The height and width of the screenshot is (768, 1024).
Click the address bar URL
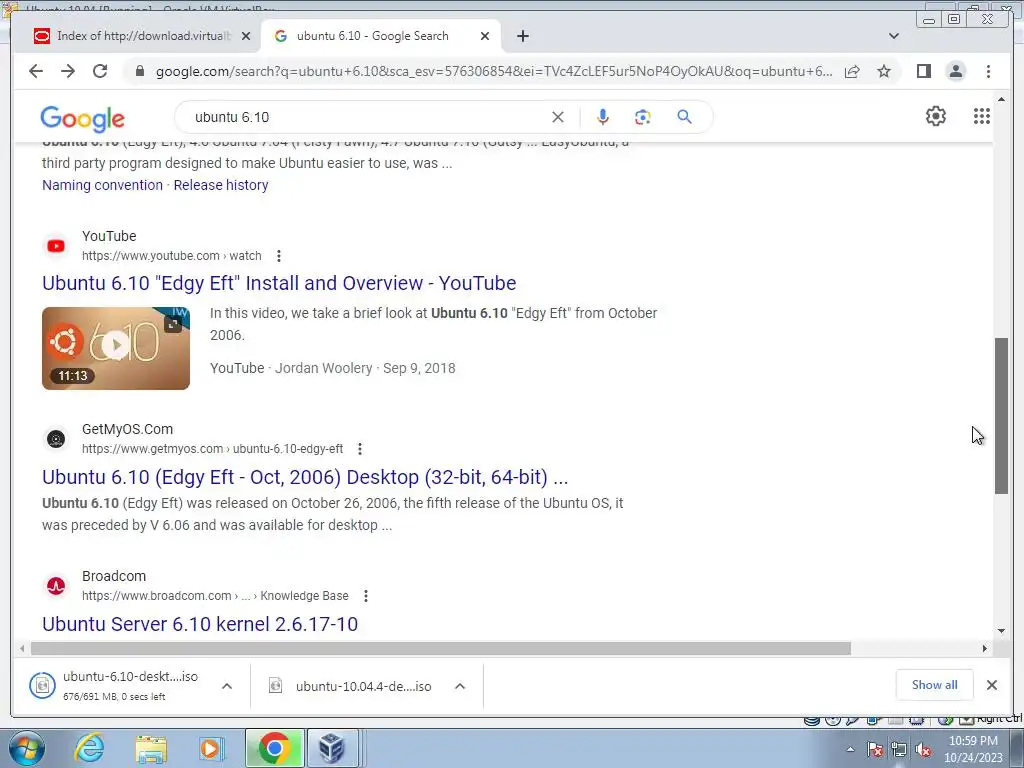click(x=494, y=71)
